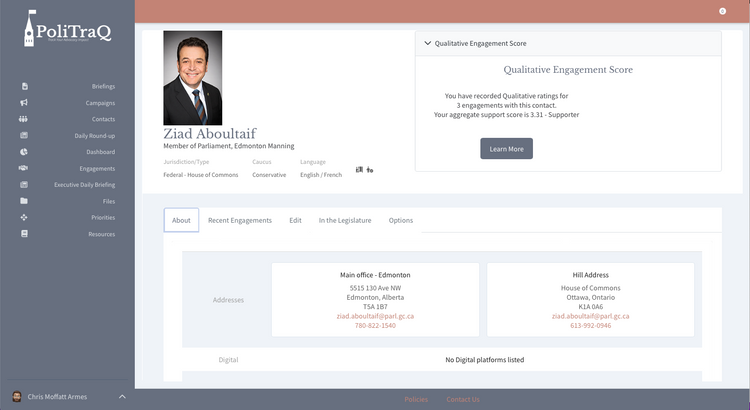Click the Resources book icon
The height and width of the screenshot is (410, 750).
[x=24, y=234]
